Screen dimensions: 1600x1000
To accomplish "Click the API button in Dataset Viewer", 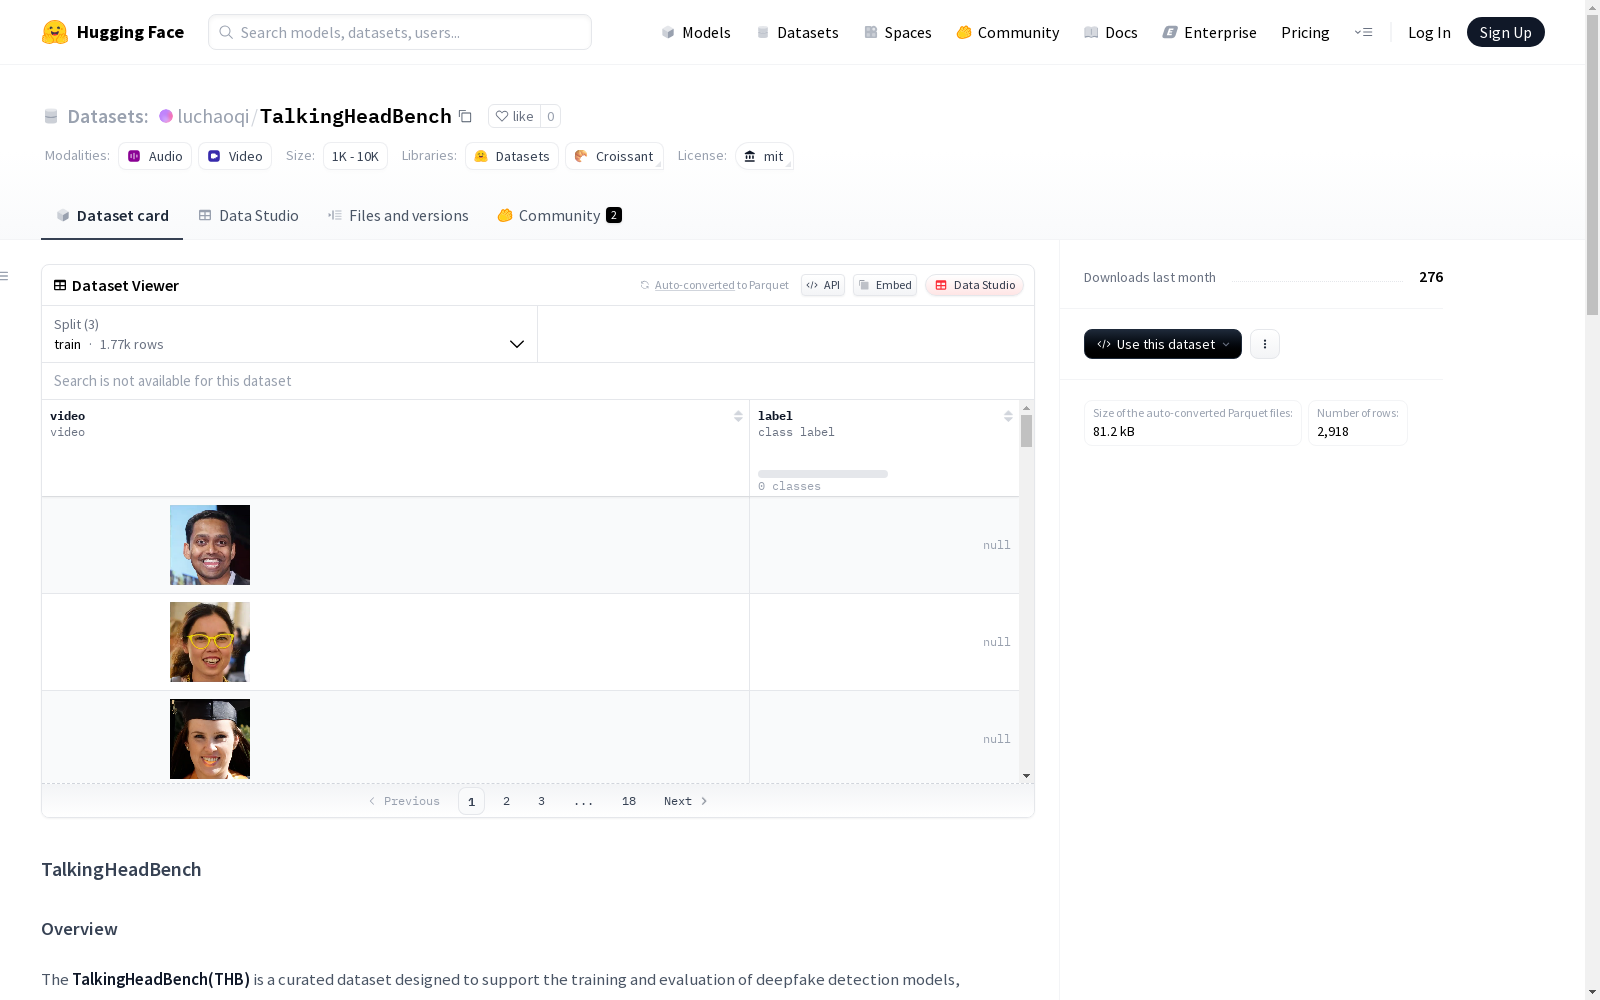I will pyautogui.click(x=823, y=285).
